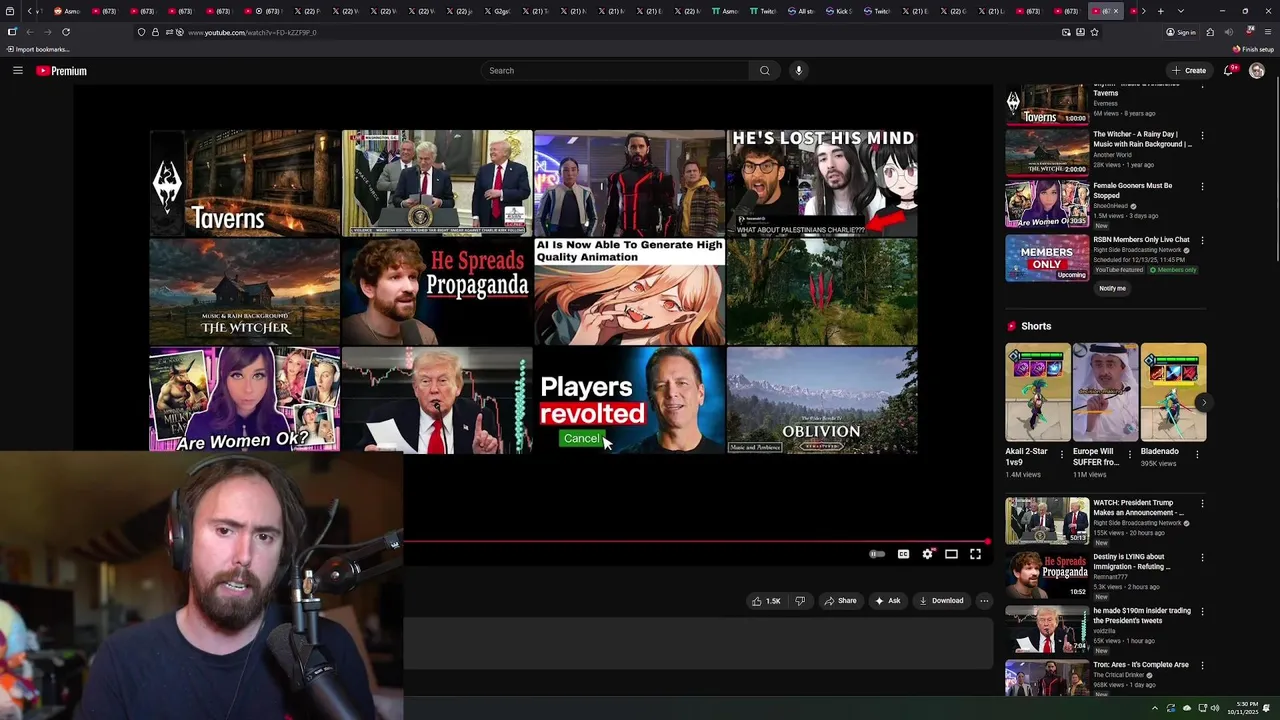Viewport: 1280px width, 720px height.
Task: Start voice search with the microphone
Action: [798, 70]
